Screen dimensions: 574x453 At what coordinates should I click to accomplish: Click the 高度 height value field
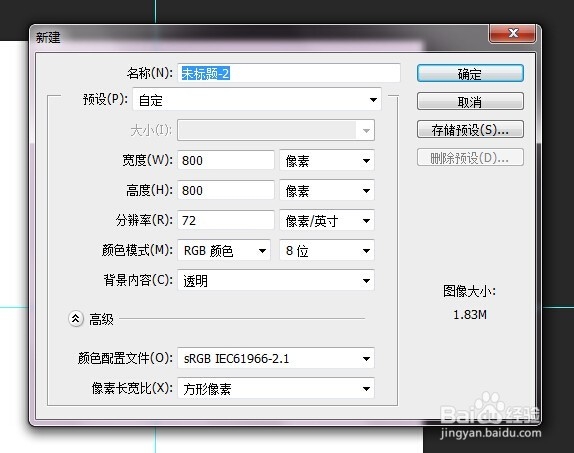tap(226, 190)
